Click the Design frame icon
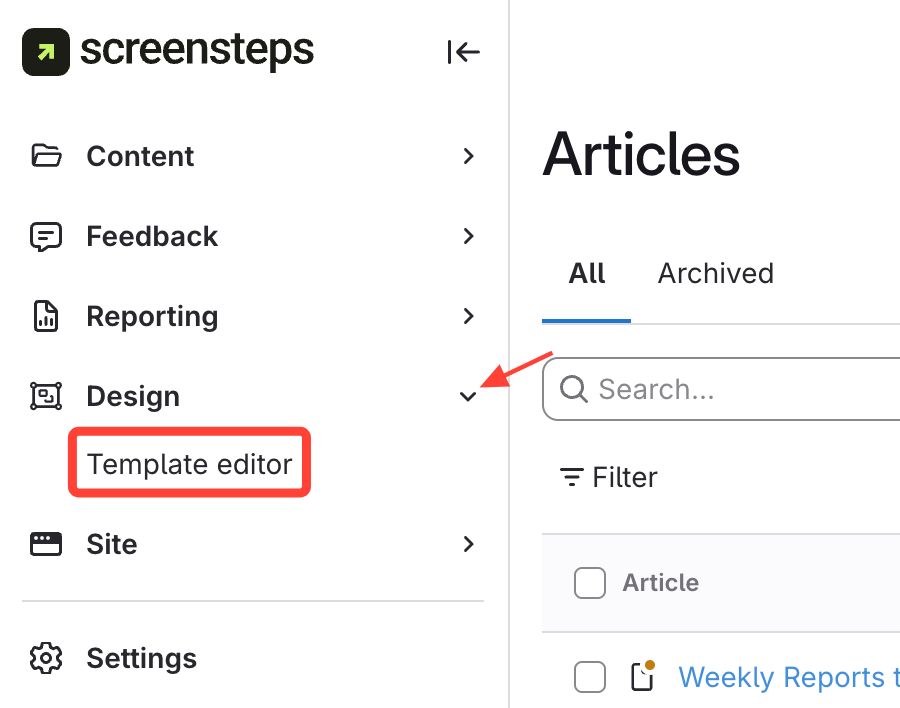Screen dimensions: 900x708 coord(46,397)
